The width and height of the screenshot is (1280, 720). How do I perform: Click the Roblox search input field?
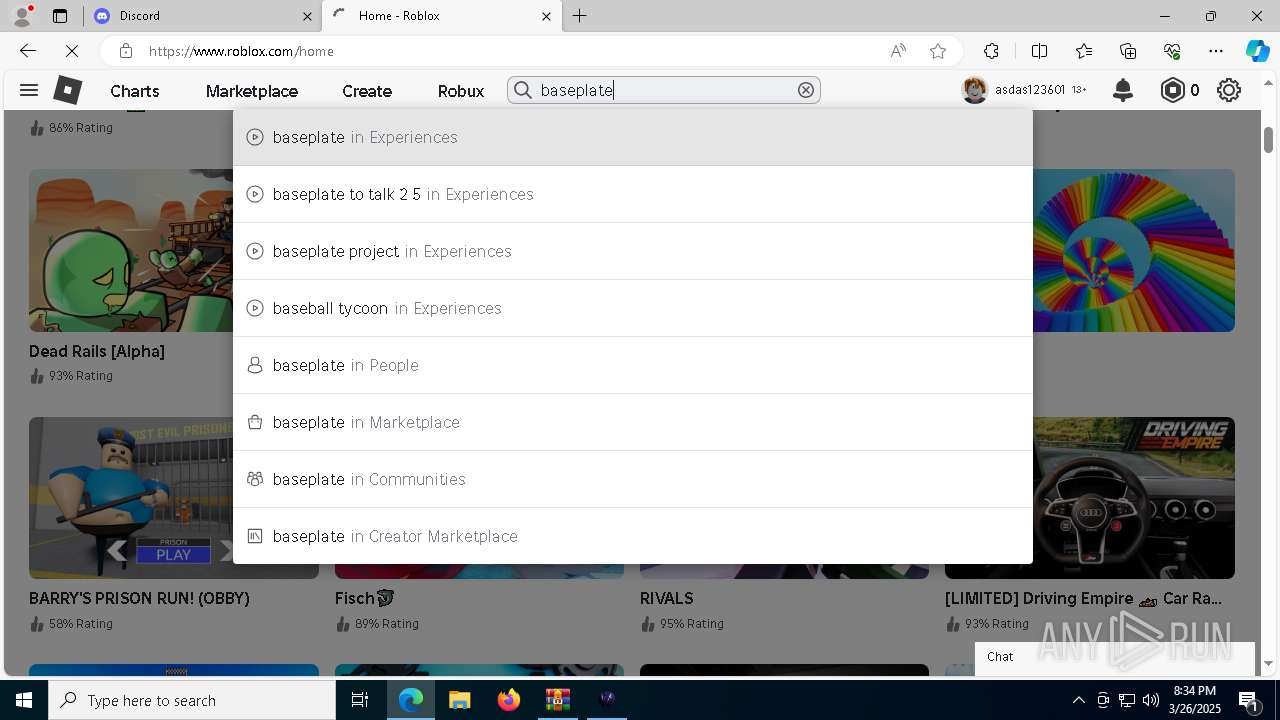pos(665,90)
